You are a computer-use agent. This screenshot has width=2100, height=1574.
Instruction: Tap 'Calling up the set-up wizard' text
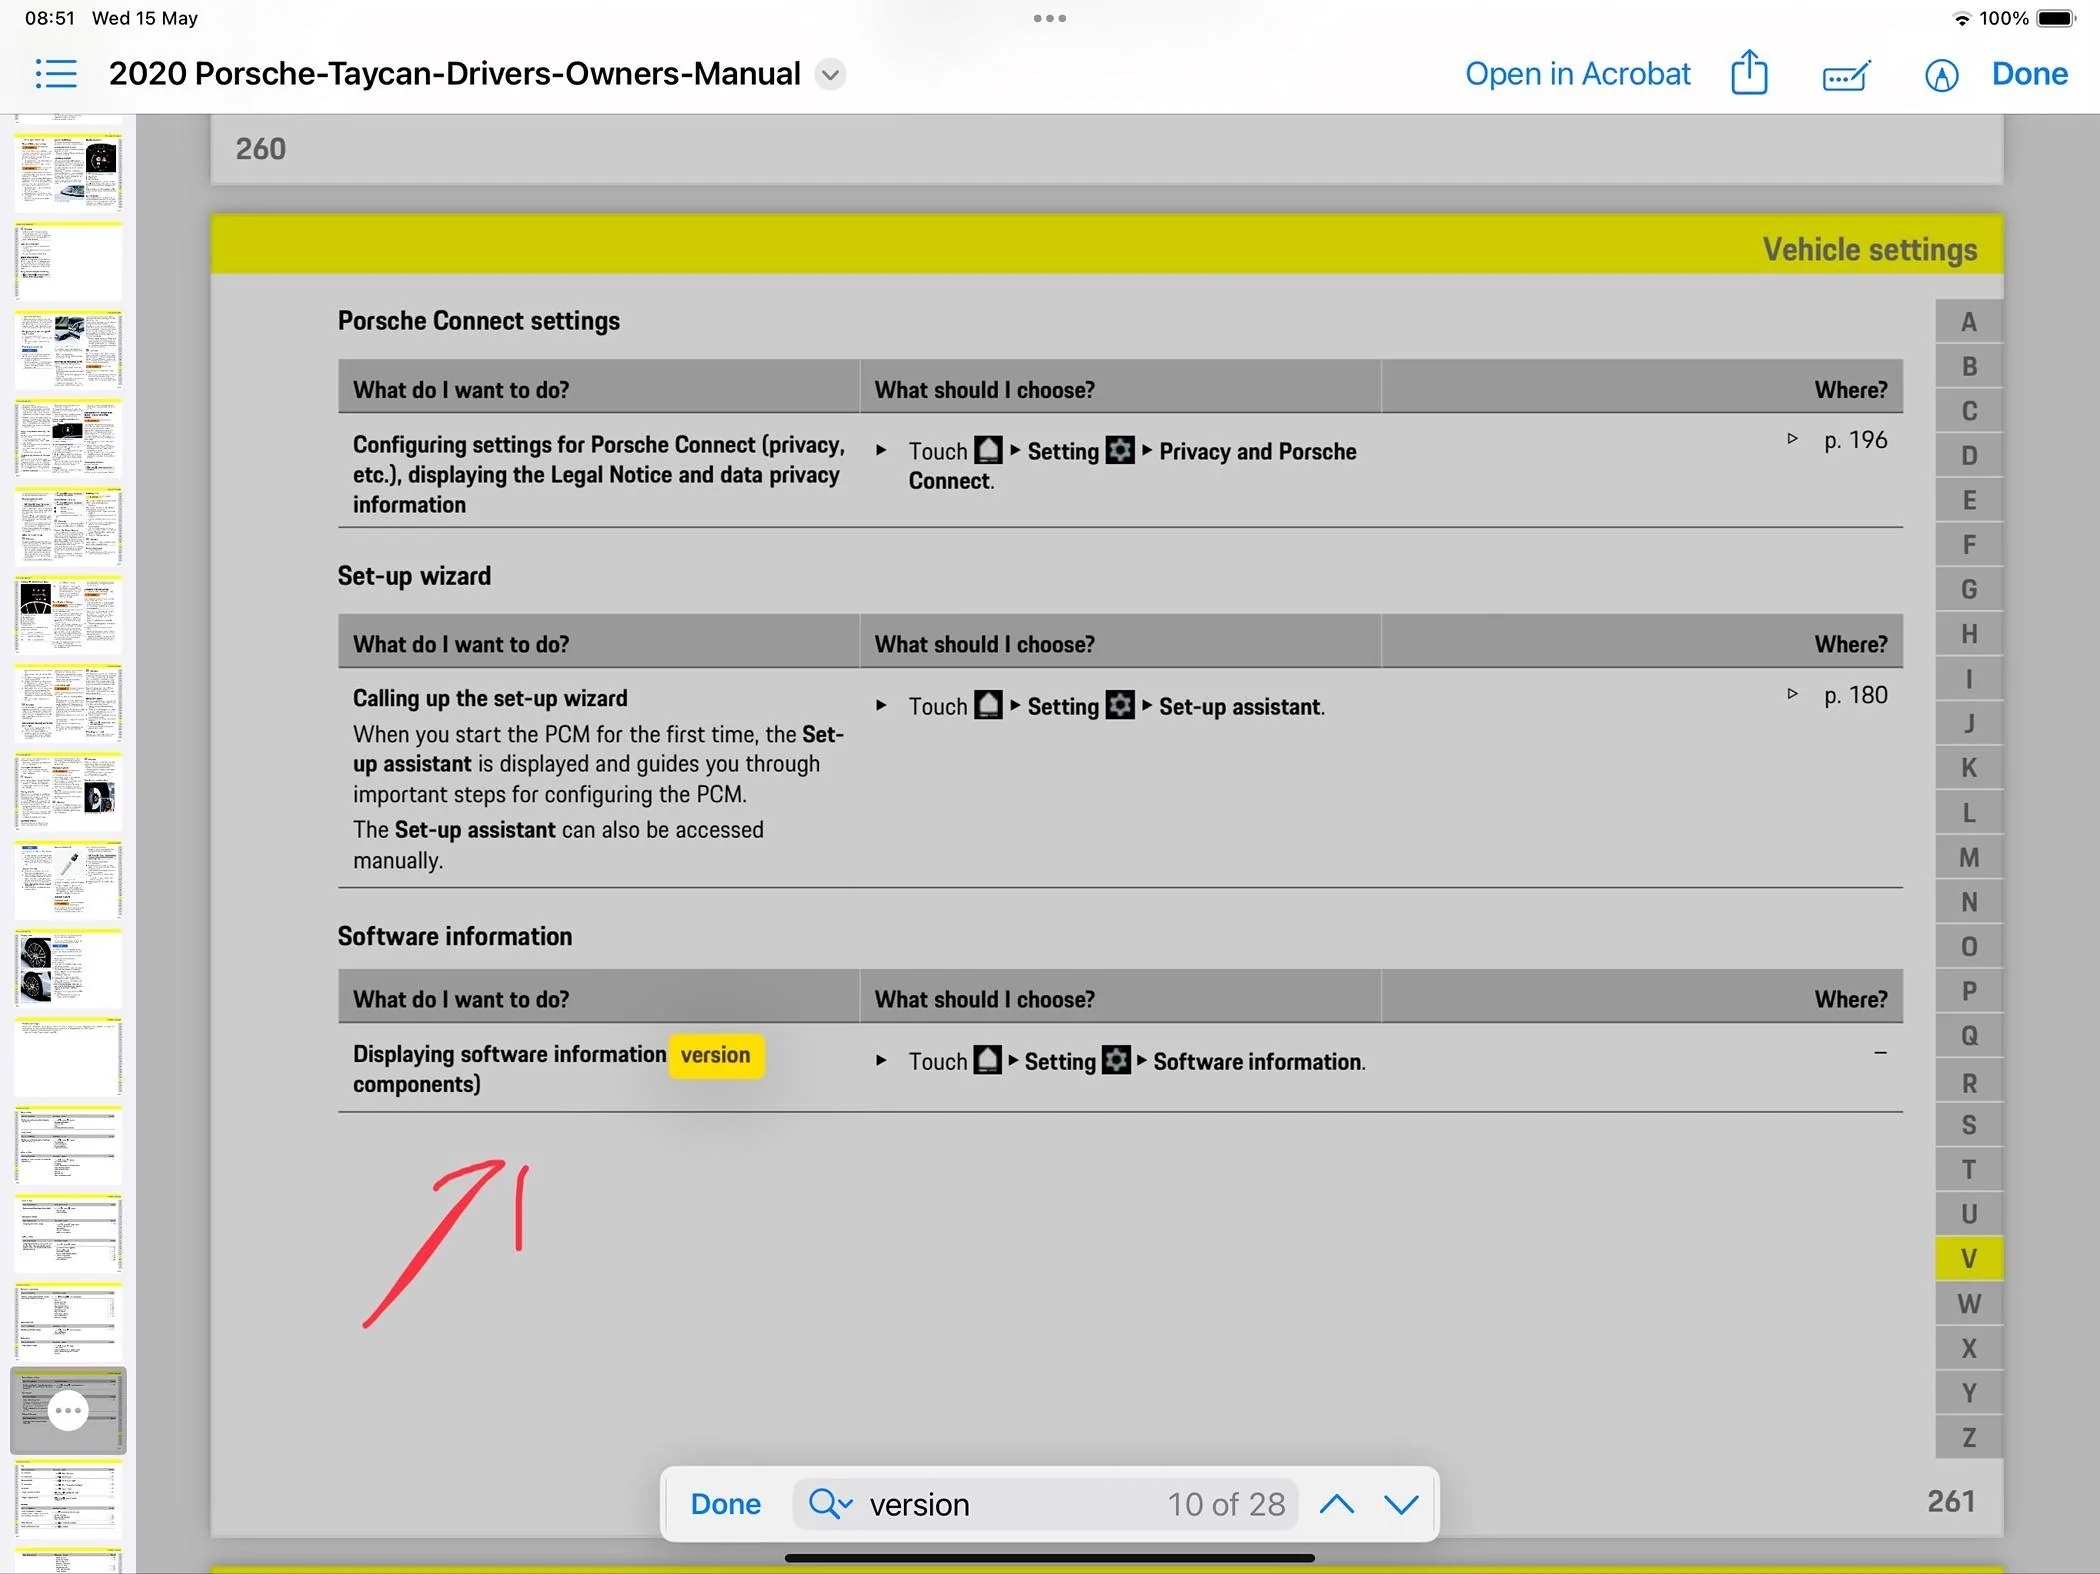tap(490, 698)
